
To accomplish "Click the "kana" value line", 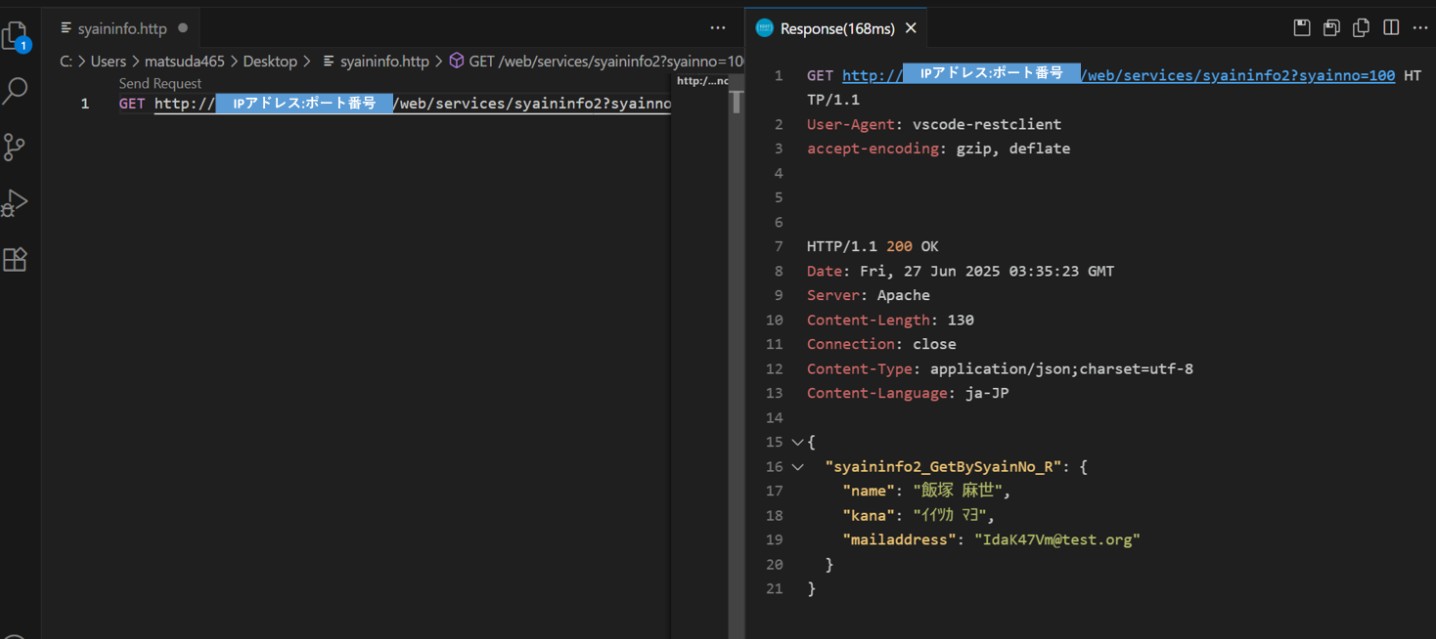I will pos(918,516).
